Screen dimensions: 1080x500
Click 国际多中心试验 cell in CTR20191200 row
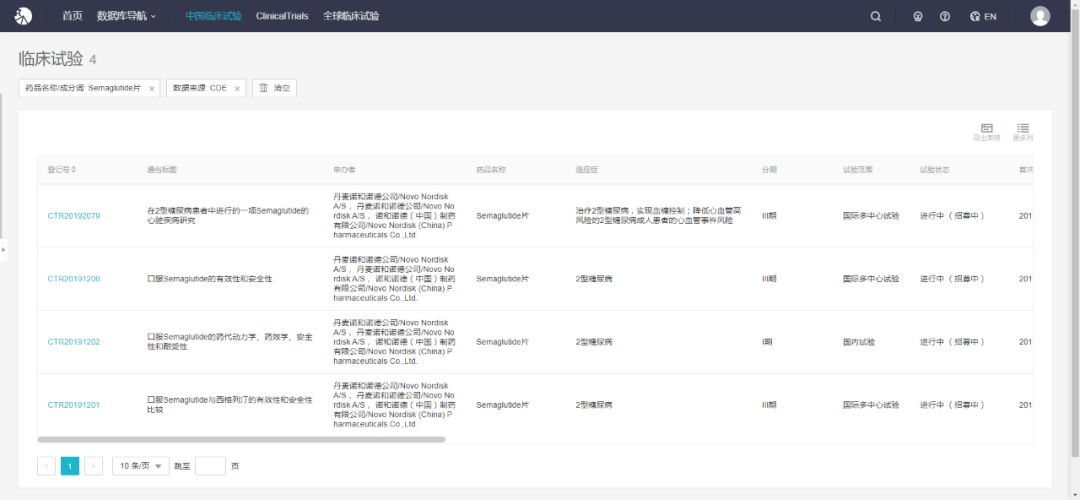click(871, 279)
